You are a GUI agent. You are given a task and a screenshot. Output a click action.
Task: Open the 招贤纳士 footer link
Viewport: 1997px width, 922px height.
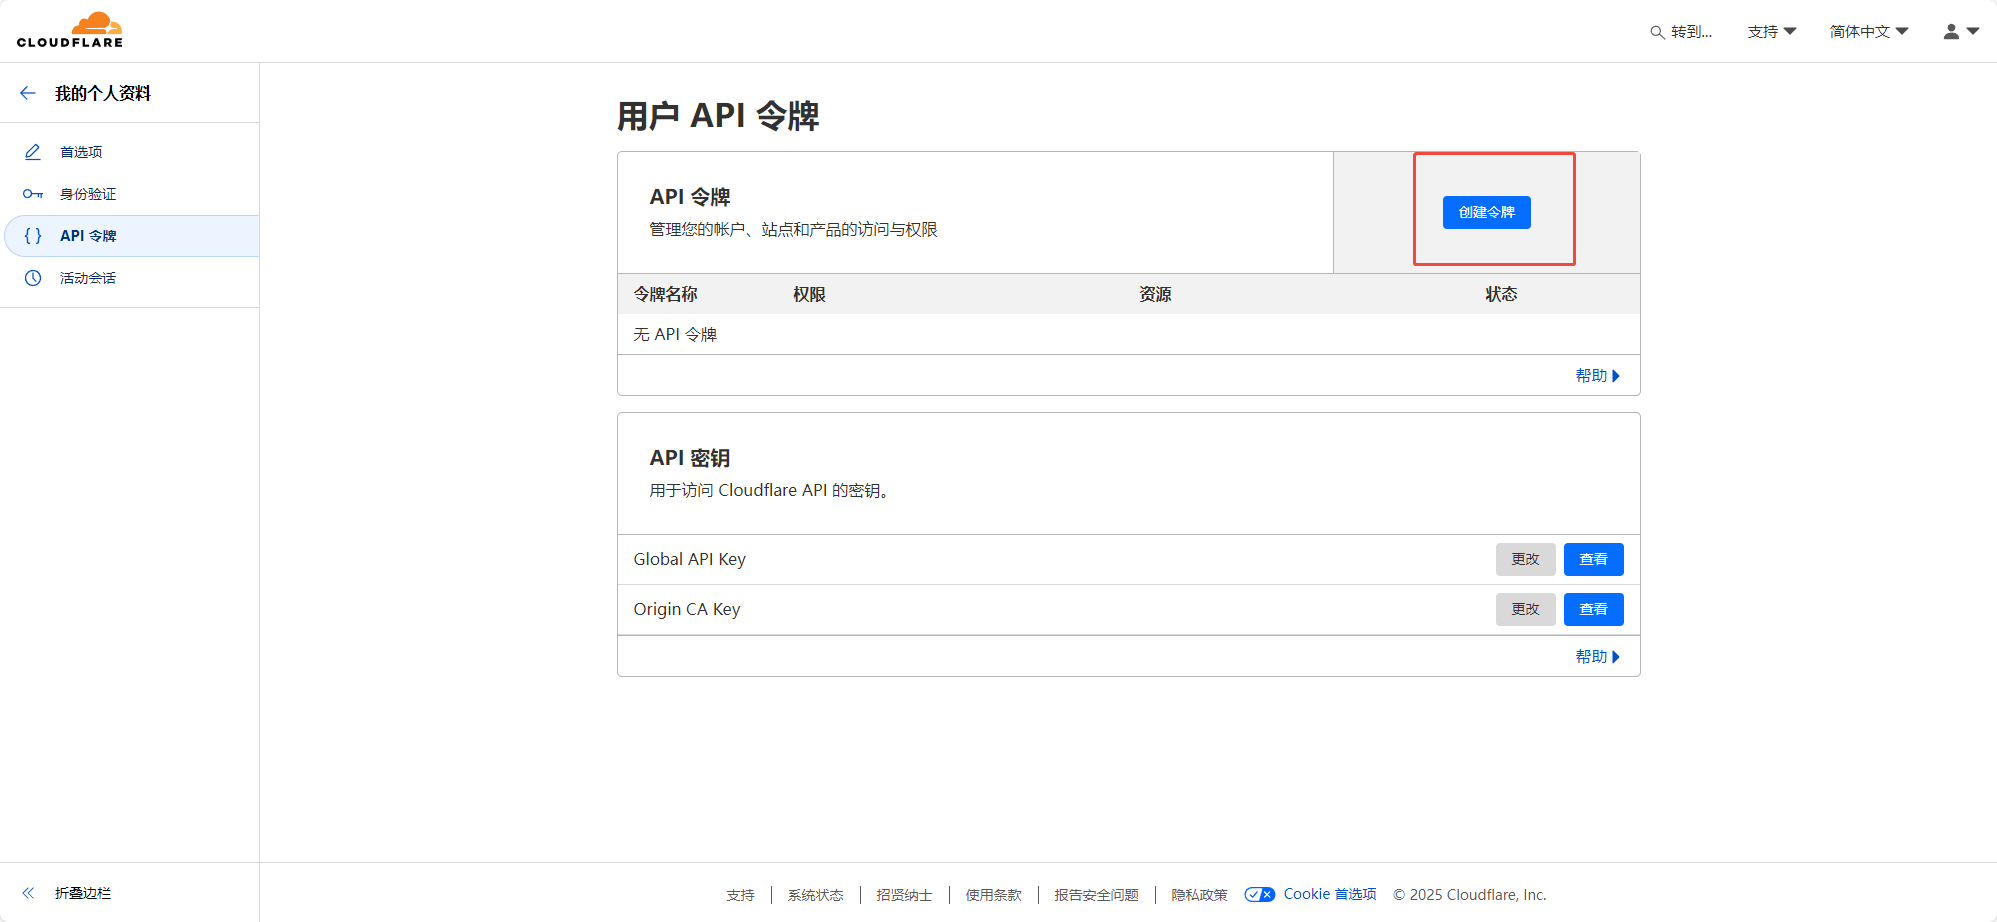904,895
